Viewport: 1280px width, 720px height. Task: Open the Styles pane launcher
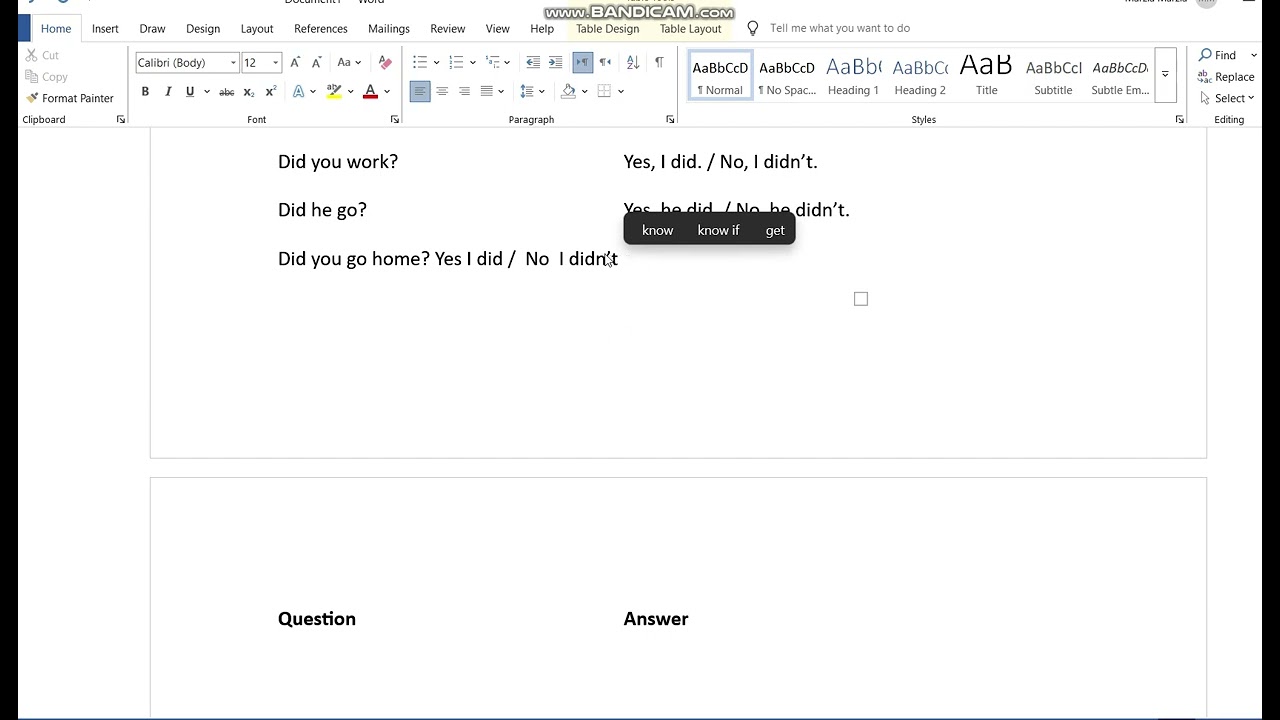[1180, 119]
